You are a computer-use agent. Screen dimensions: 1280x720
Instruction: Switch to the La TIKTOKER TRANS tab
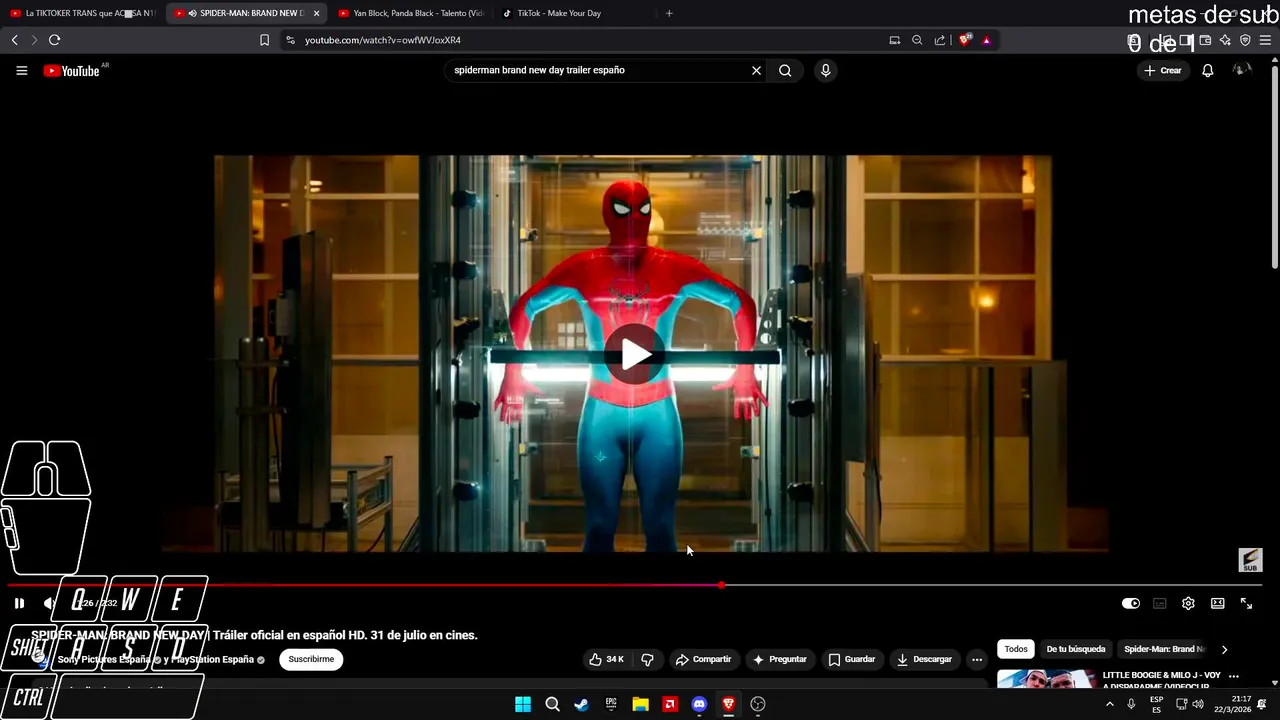click(x=82, y=13)
